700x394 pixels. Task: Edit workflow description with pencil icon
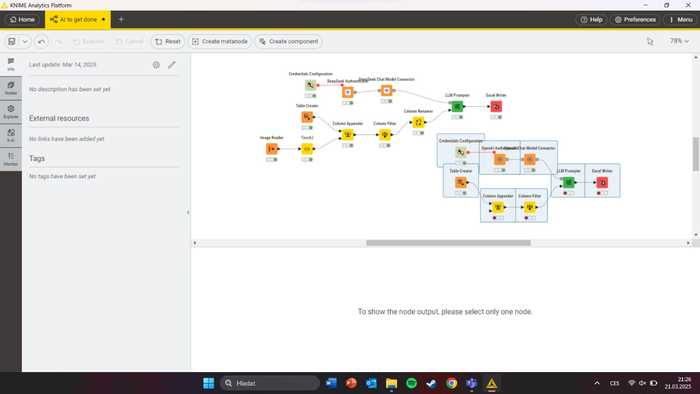click(x=172, y=65)
